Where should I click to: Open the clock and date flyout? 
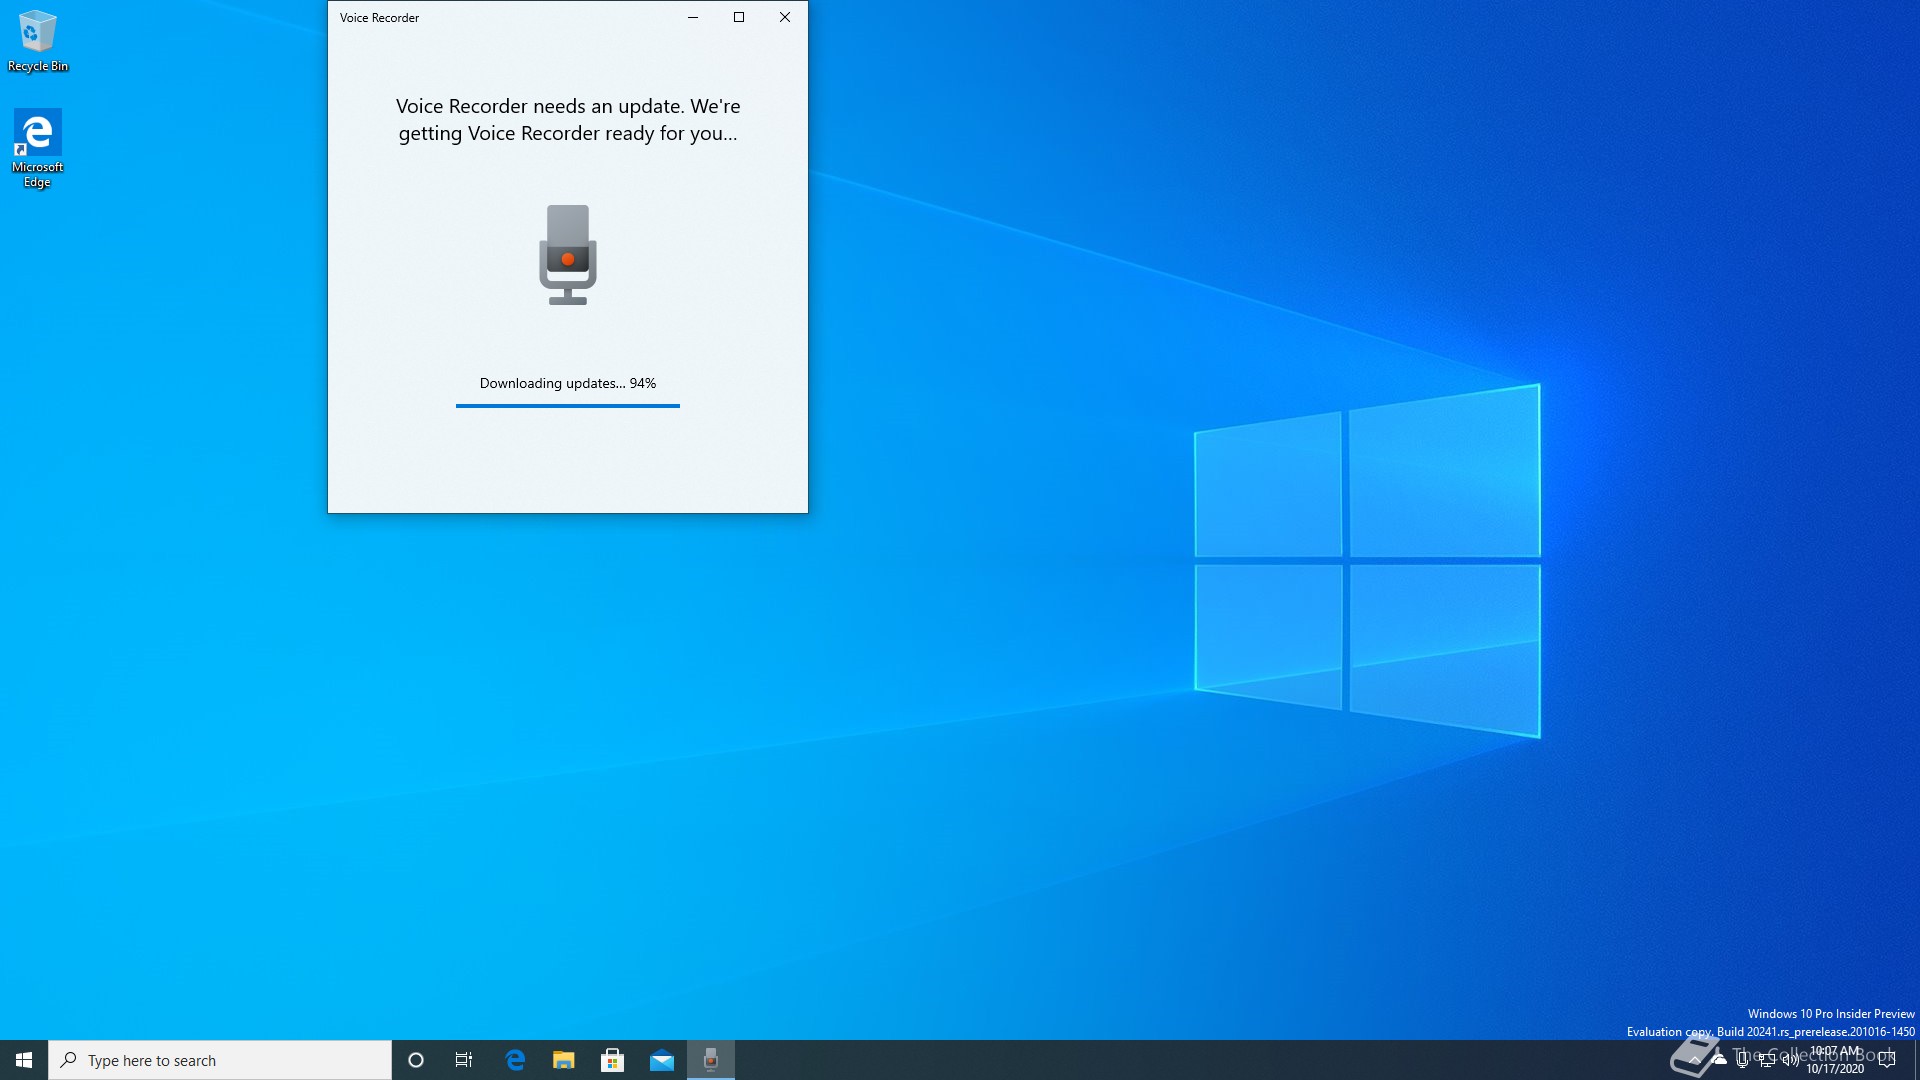1836,1060
